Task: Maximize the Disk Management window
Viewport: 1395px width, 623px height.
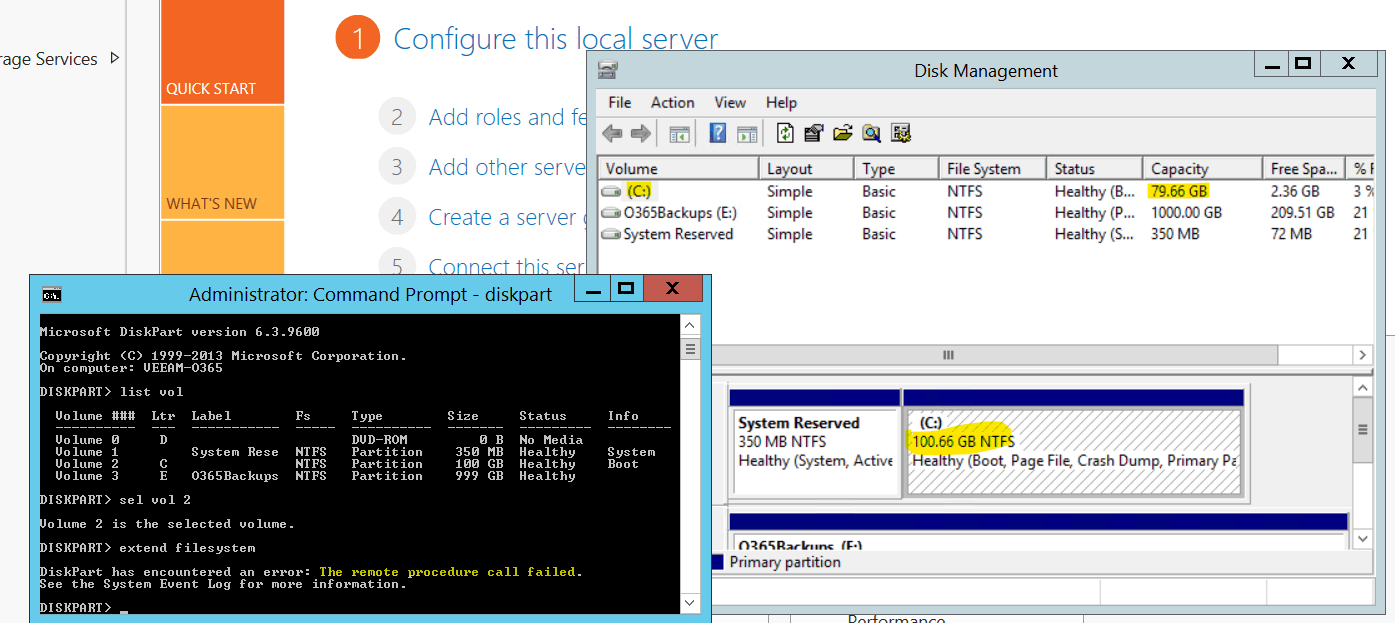Action: [1302, 64]
